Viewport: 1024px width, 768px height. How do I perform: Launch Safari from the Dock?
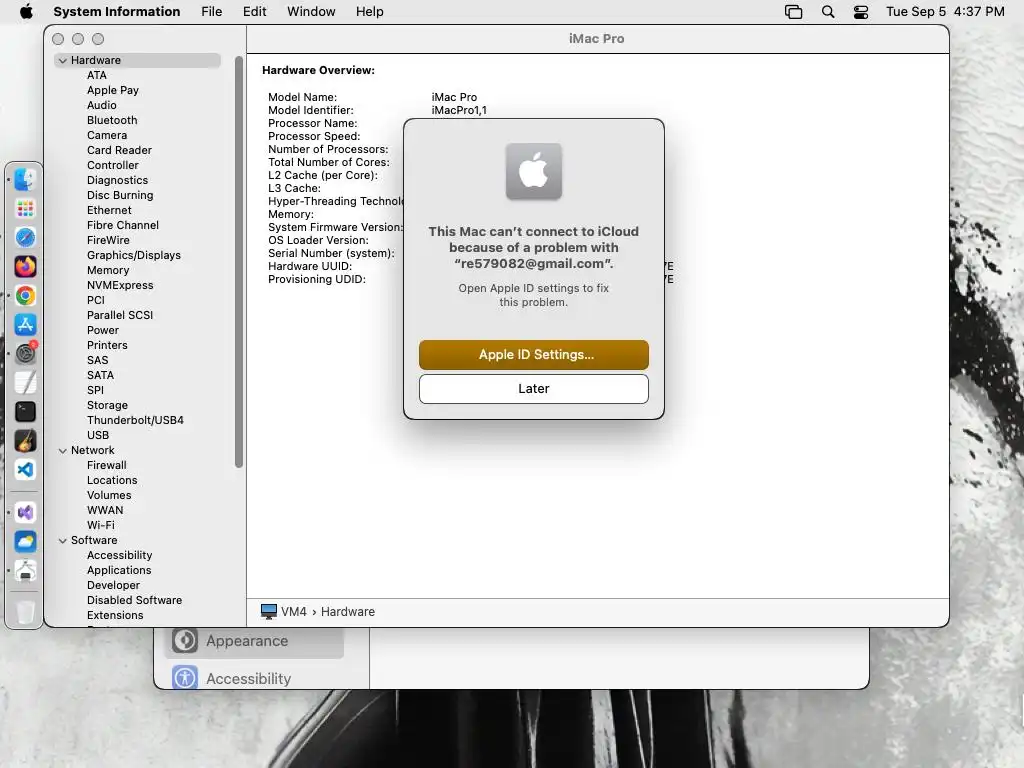tap(25, 238)
